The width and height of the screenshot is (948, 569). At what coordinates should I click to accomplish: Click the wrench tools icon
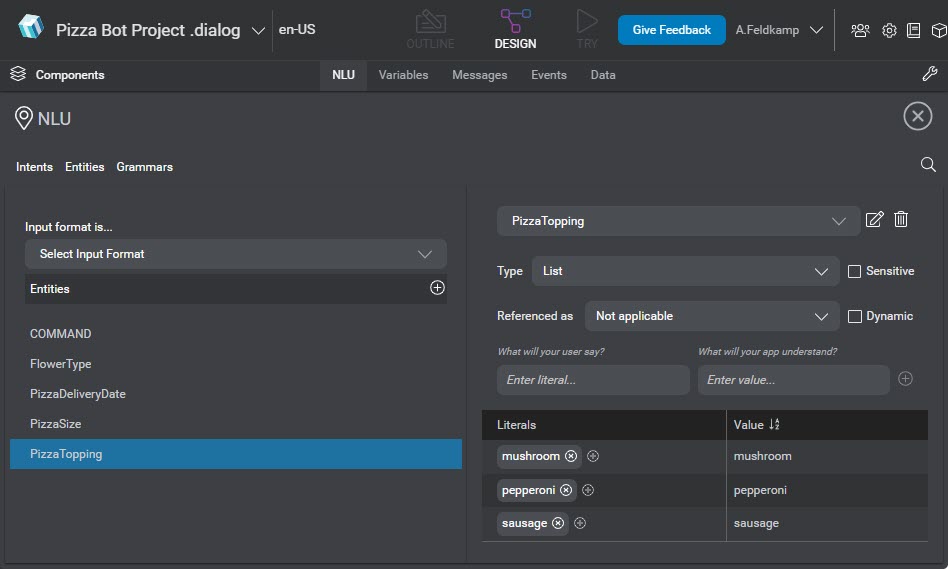929,75
